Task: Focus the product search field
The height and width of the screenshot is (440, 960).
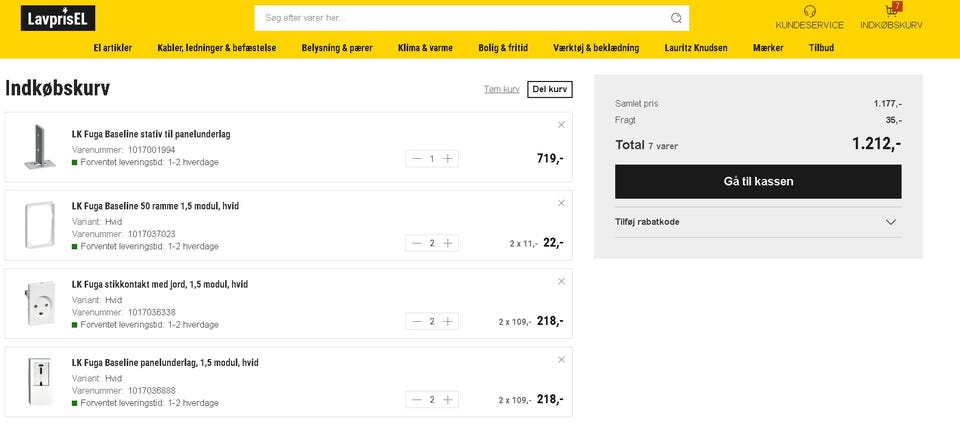Action: tap(460, 18)
